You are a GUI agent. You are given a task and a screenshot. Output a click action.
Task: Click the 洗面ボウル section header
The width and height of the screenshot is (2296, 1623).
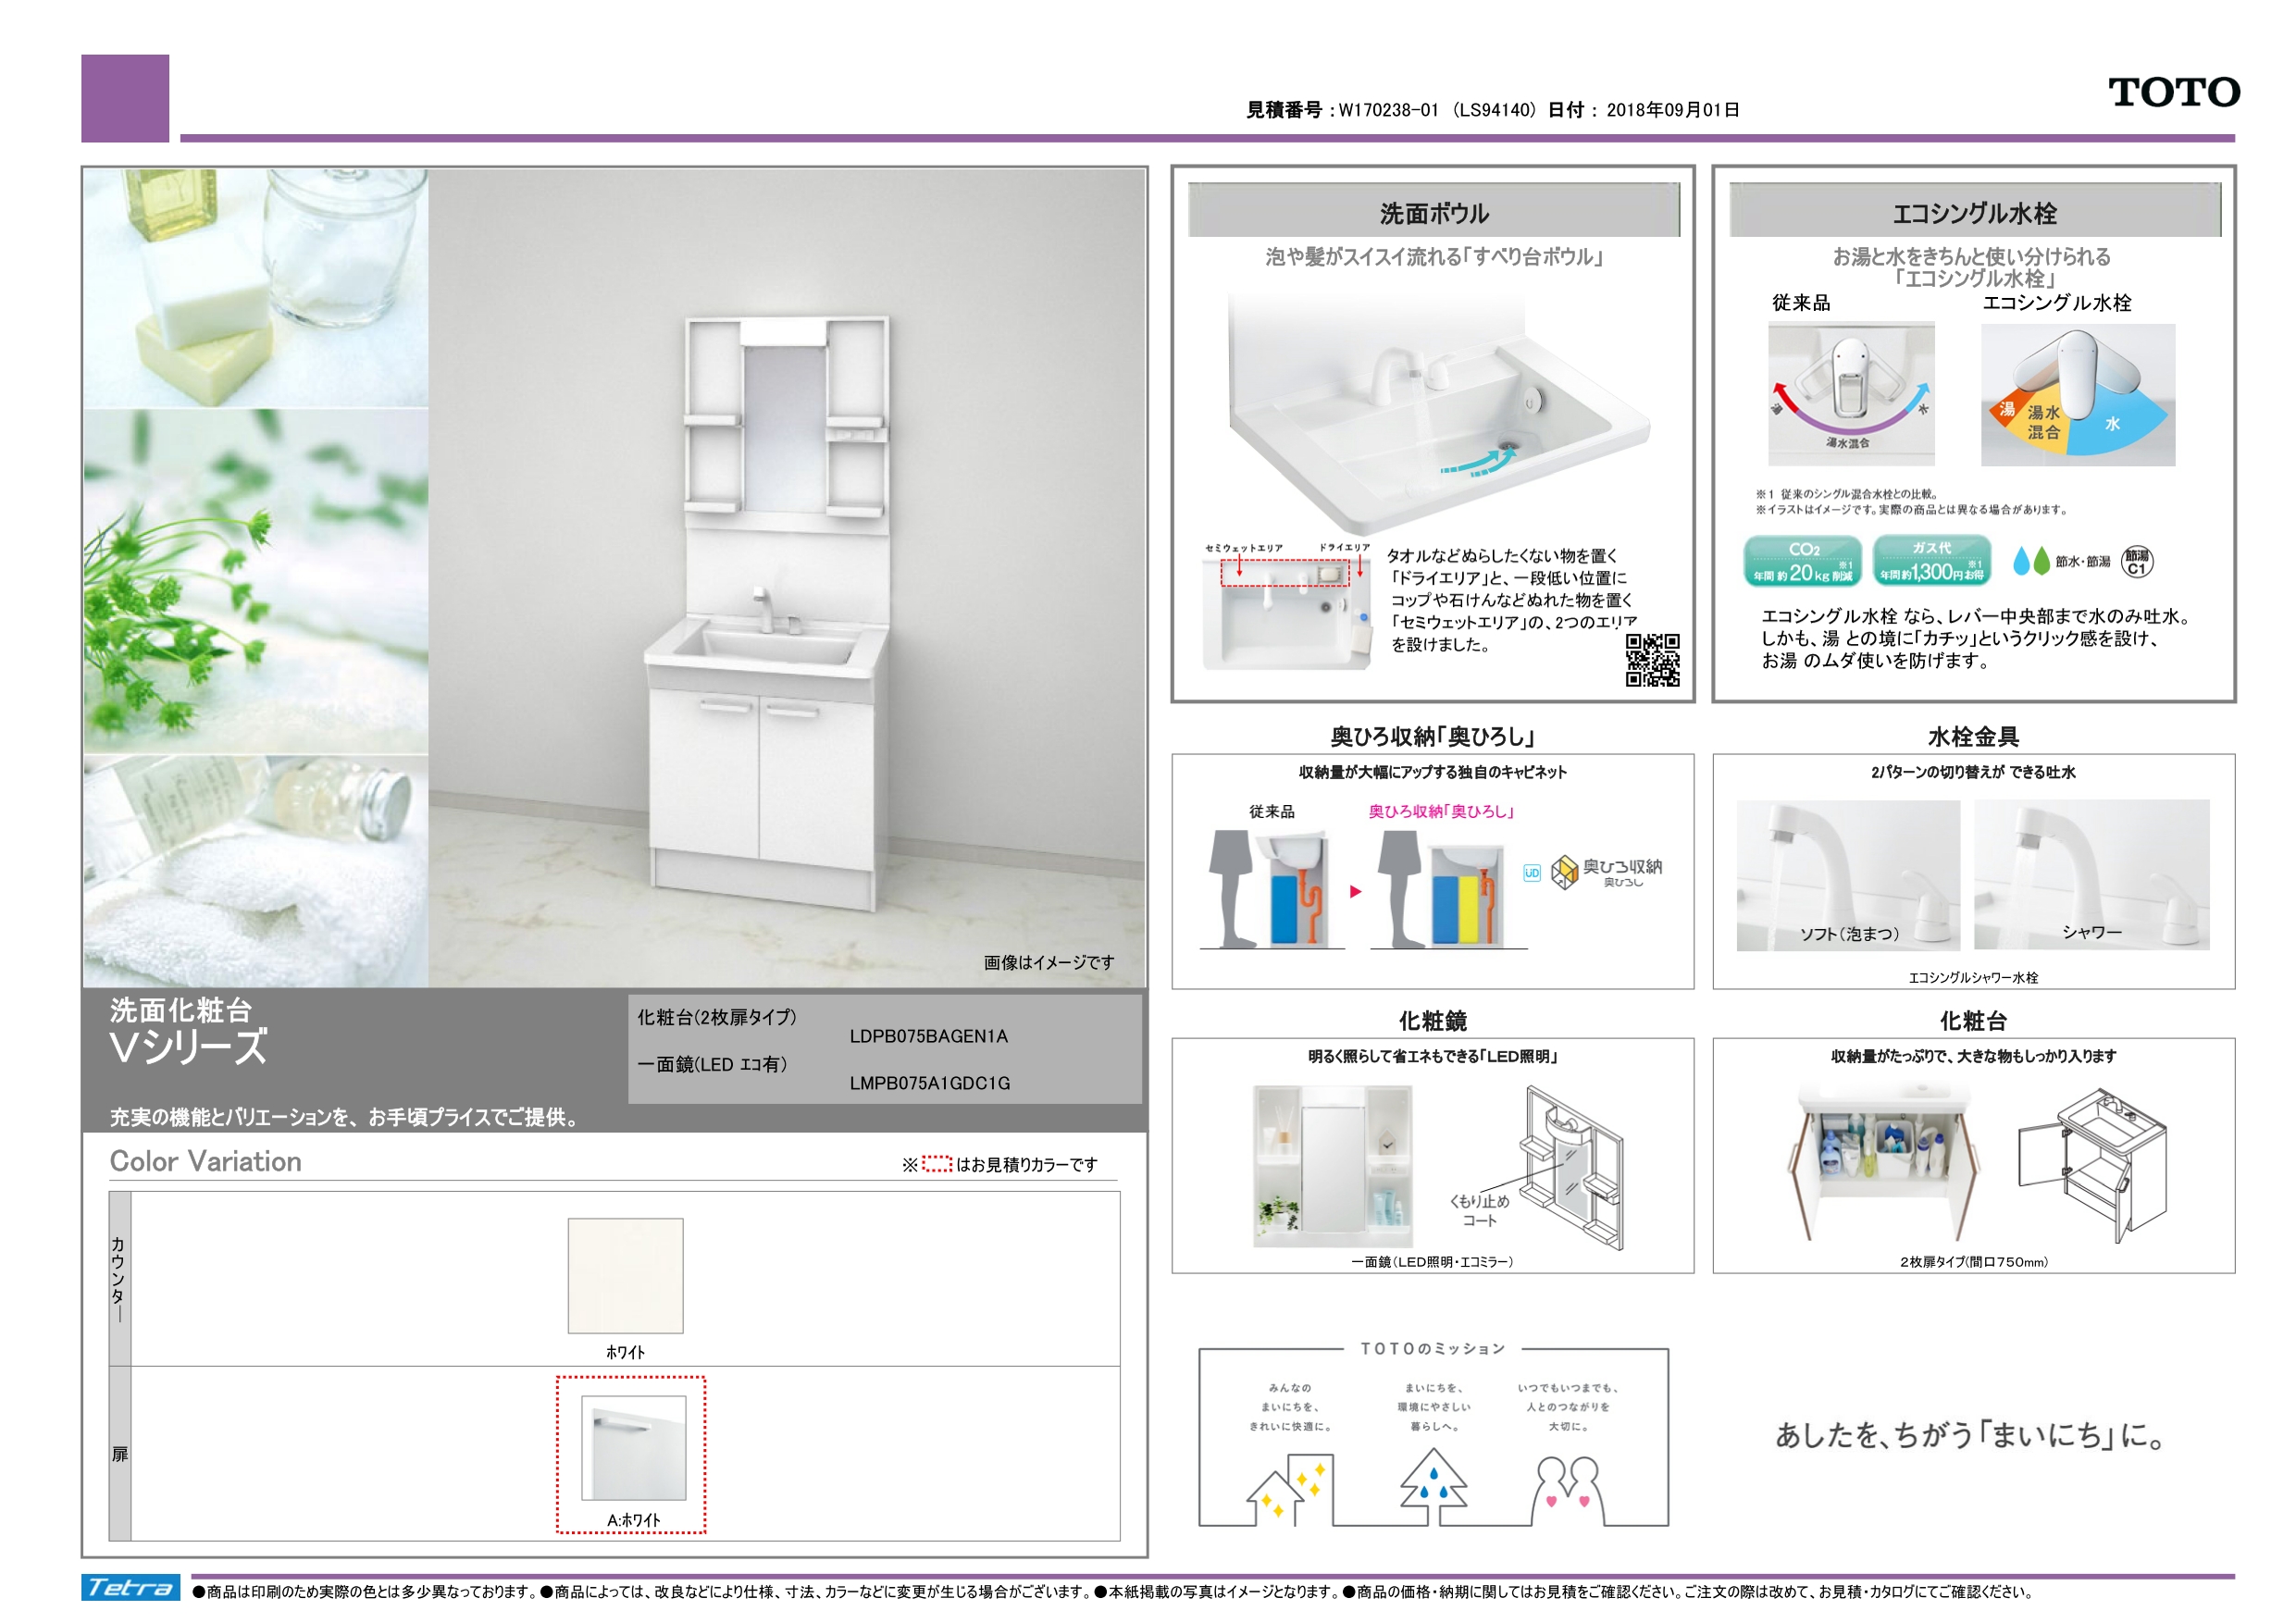[1433, 213]
